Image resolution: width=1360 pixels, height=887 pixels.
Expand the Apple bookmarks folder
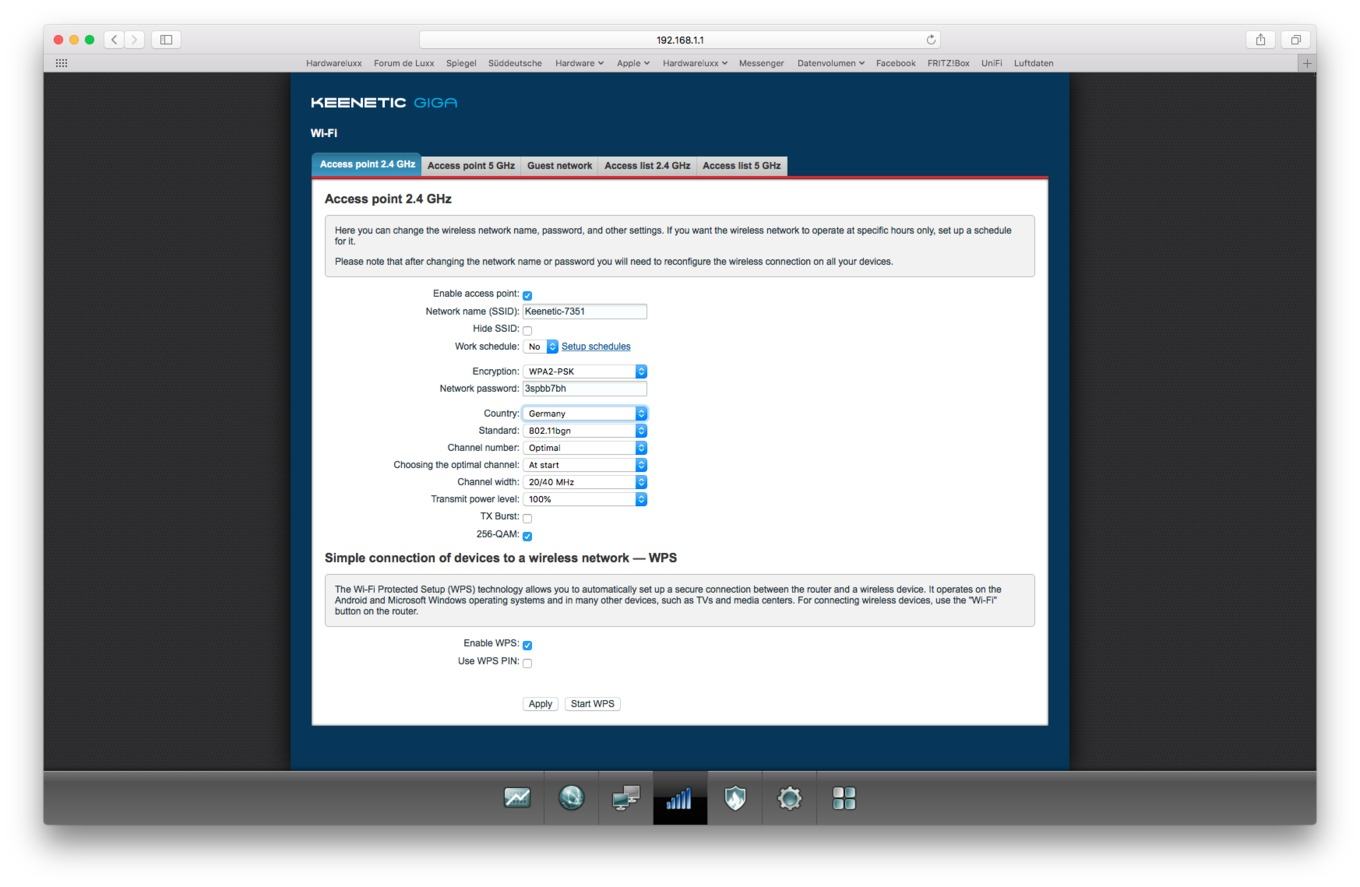633,63
